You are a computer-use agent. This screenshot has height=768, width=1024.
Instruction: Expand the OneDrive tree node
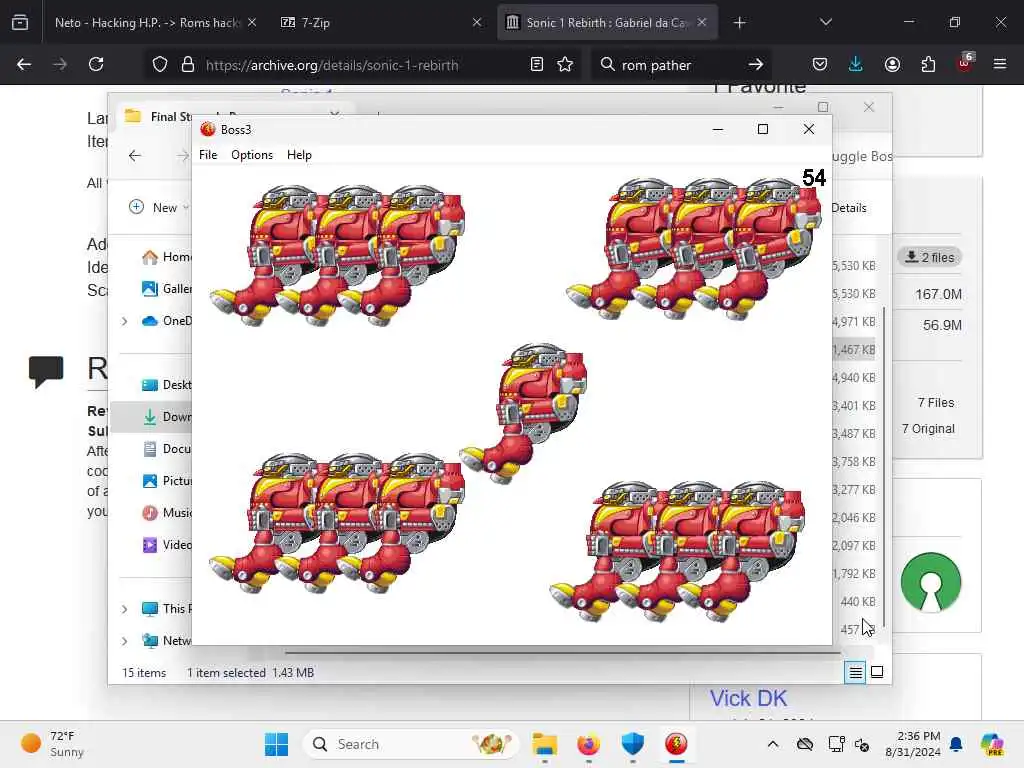click(x=125, y=321)
